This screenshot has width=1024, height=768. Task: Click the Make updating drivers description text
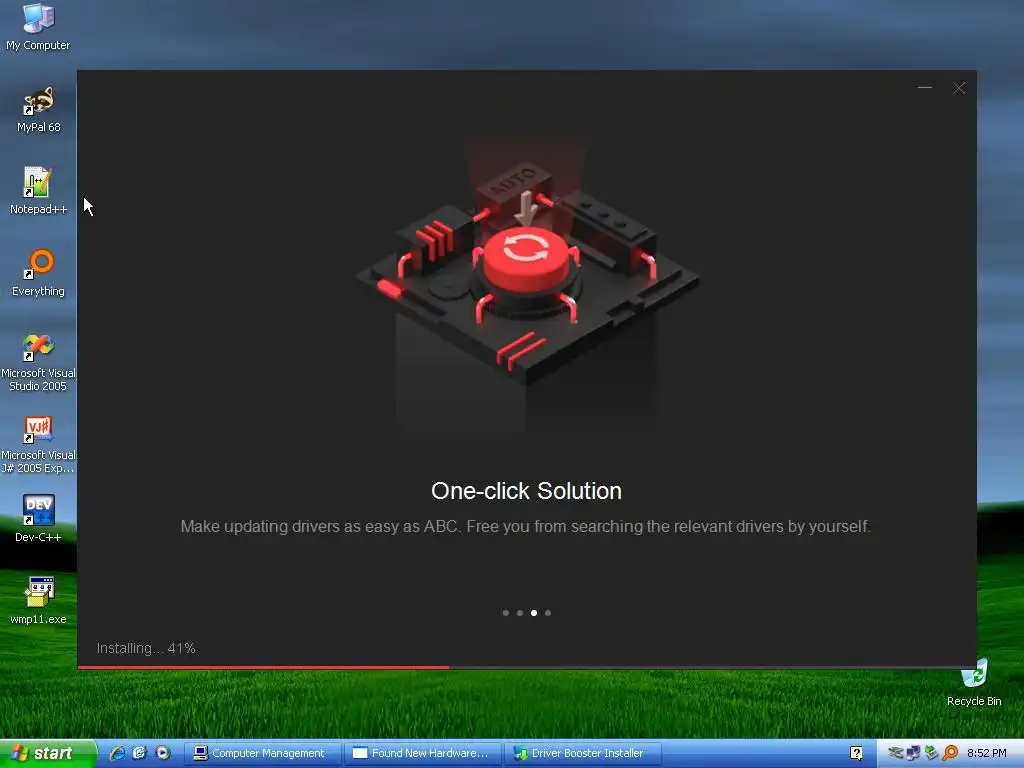[x=526, y=526]
